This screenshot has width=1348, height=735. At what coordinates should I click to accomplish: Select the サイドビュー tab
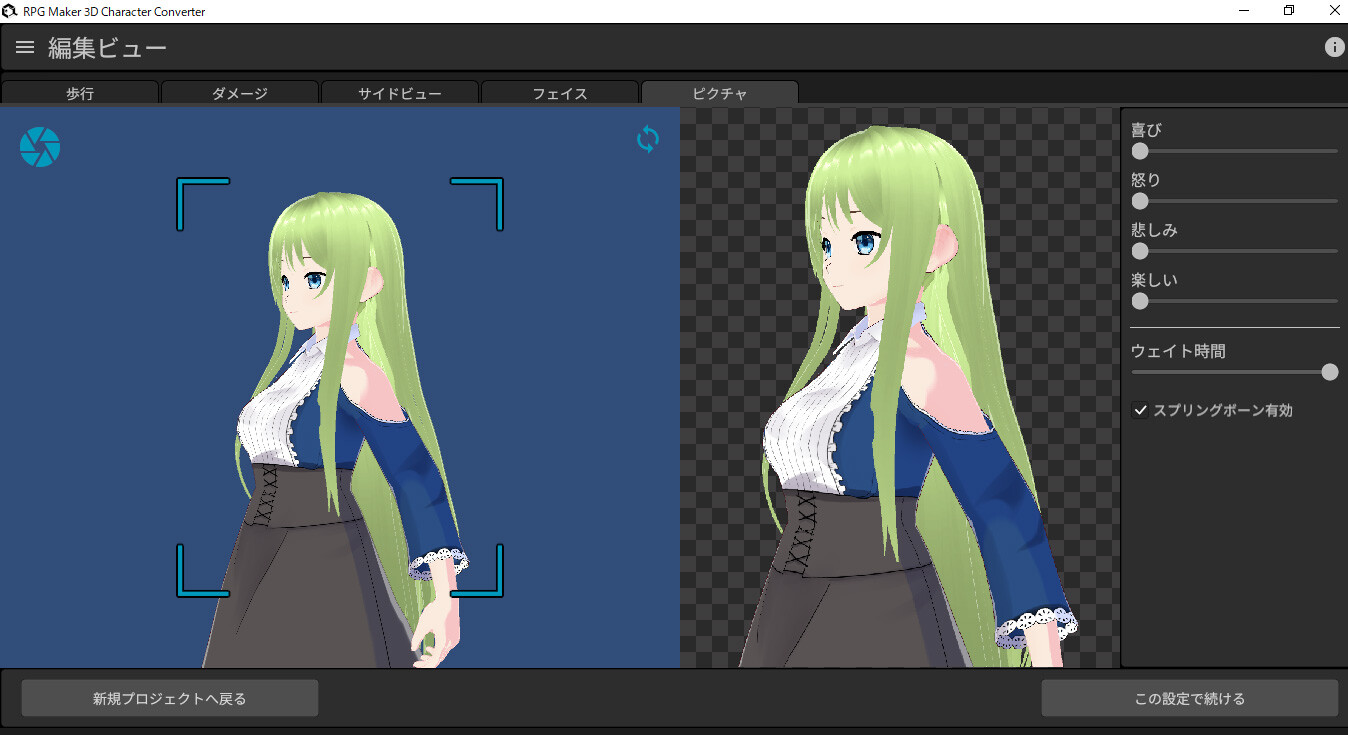(x=400, y=92)
